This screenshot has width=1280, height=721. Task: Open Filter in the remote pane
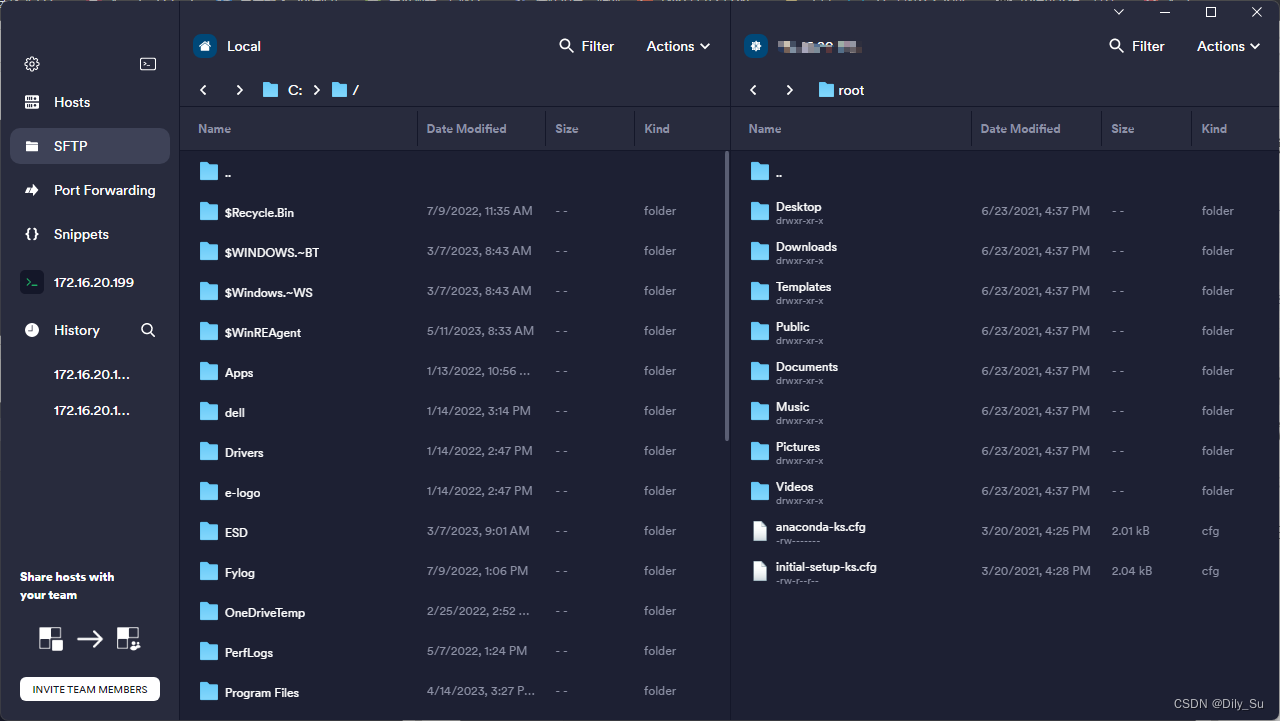coord(1137,46)
